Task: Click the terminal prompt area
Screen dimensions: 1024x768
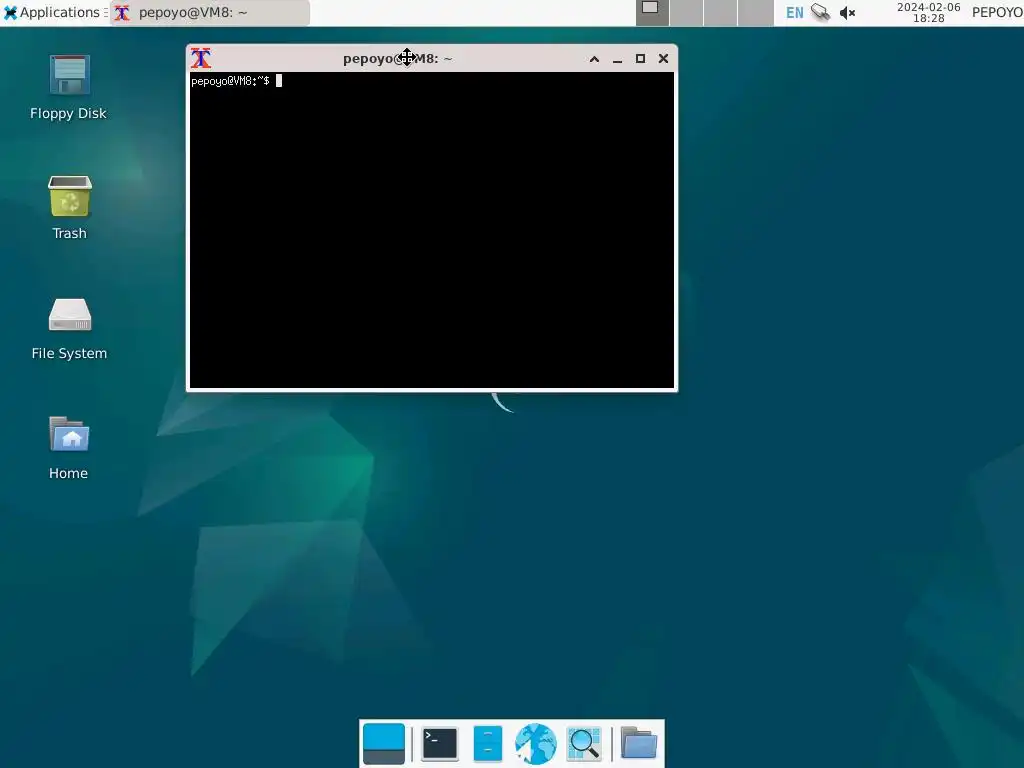Action: coord(432,230)
